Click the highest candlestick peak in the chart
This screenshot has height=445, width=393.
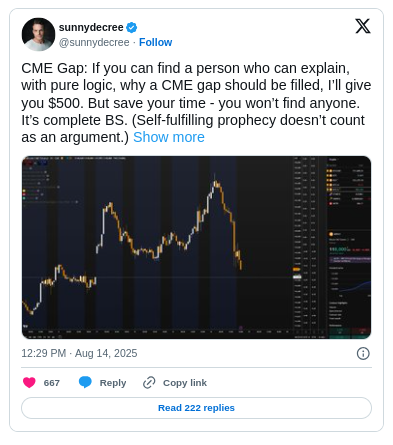pyautogui.click(x=216, y=182)
